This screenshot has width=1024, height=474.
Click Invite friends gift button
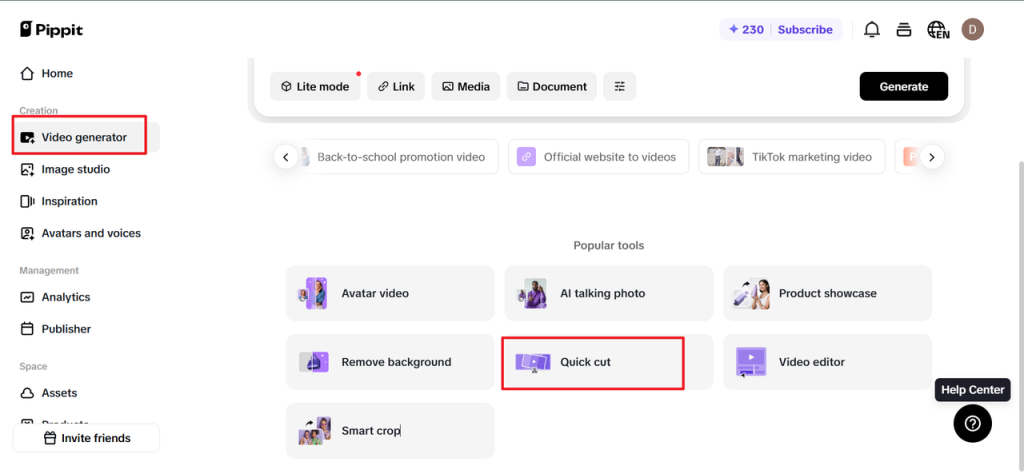86,438
